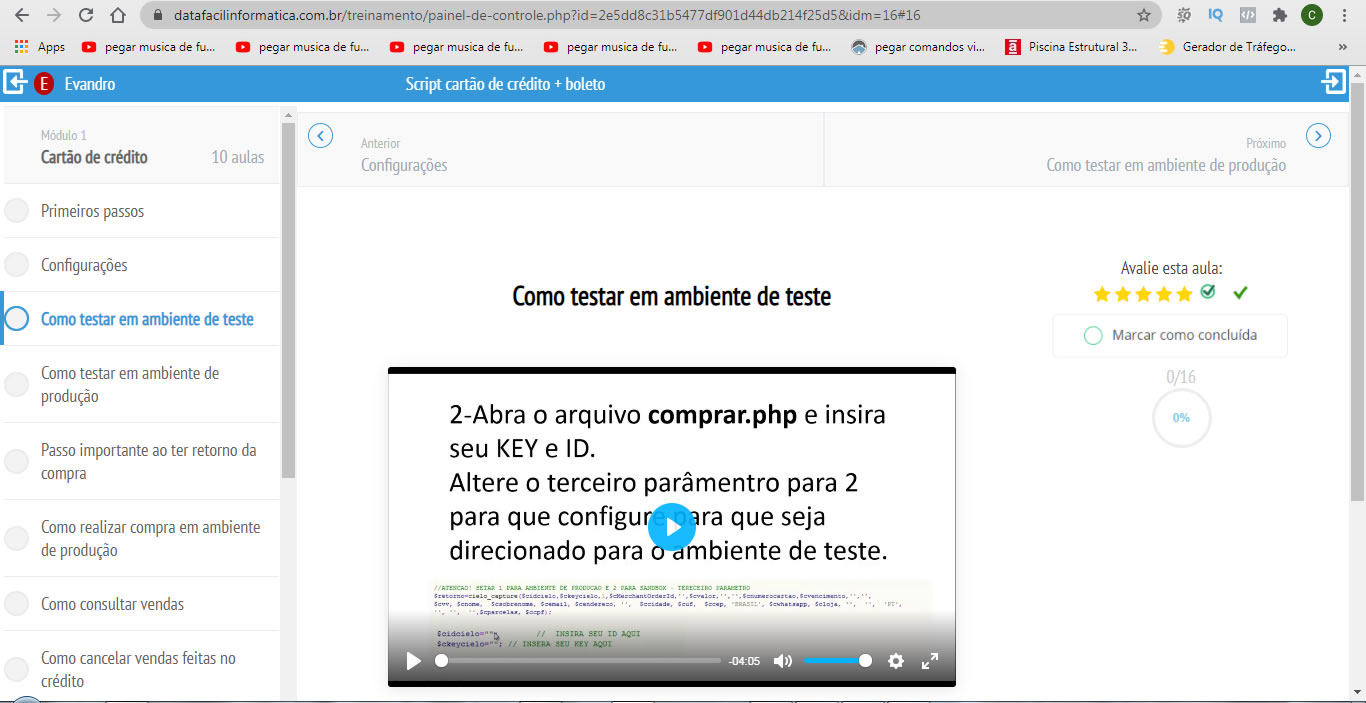
Task: Mute the video using the speaker icon
Action: [x=783, y=661]
